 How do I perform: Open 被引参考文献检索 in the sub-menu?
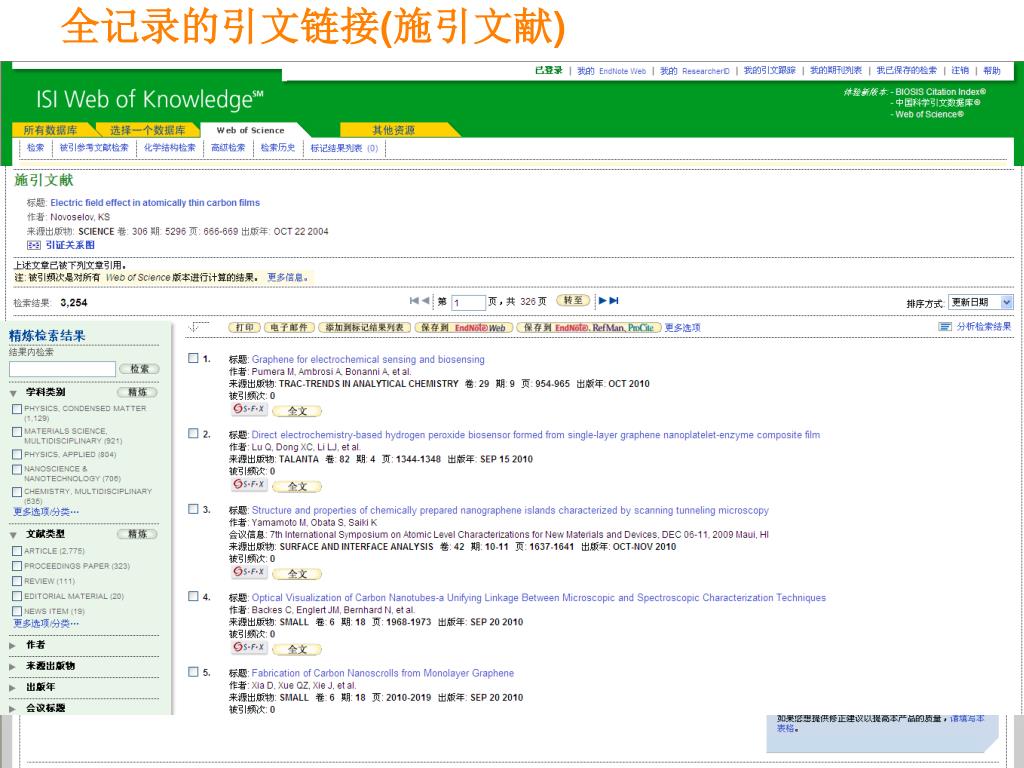pos(94,148)
